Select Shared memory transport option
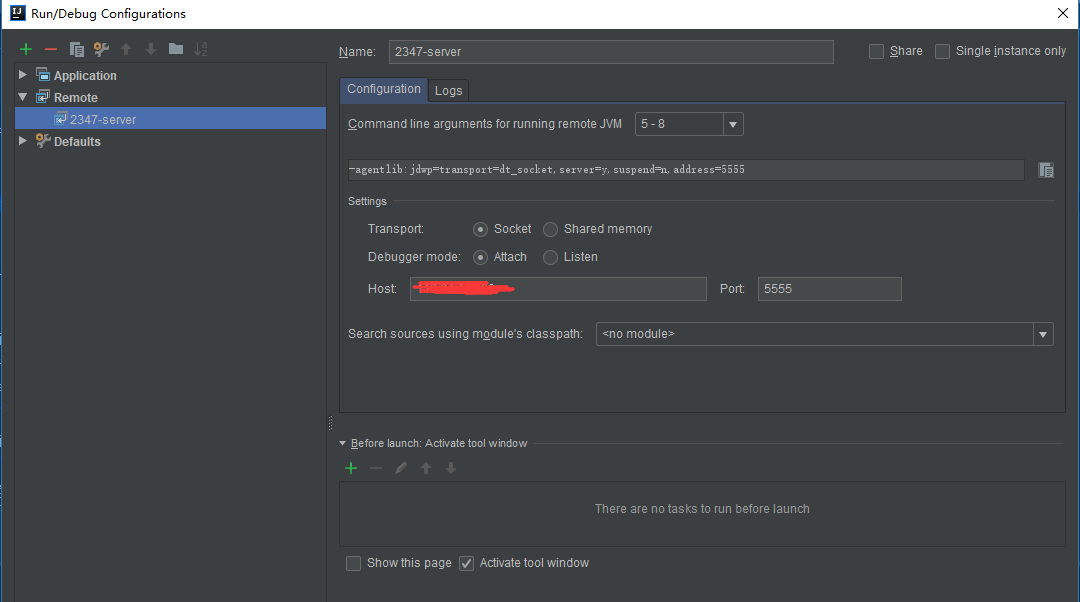The height and width of the screenshot is (602, 1080). (550, 229)
